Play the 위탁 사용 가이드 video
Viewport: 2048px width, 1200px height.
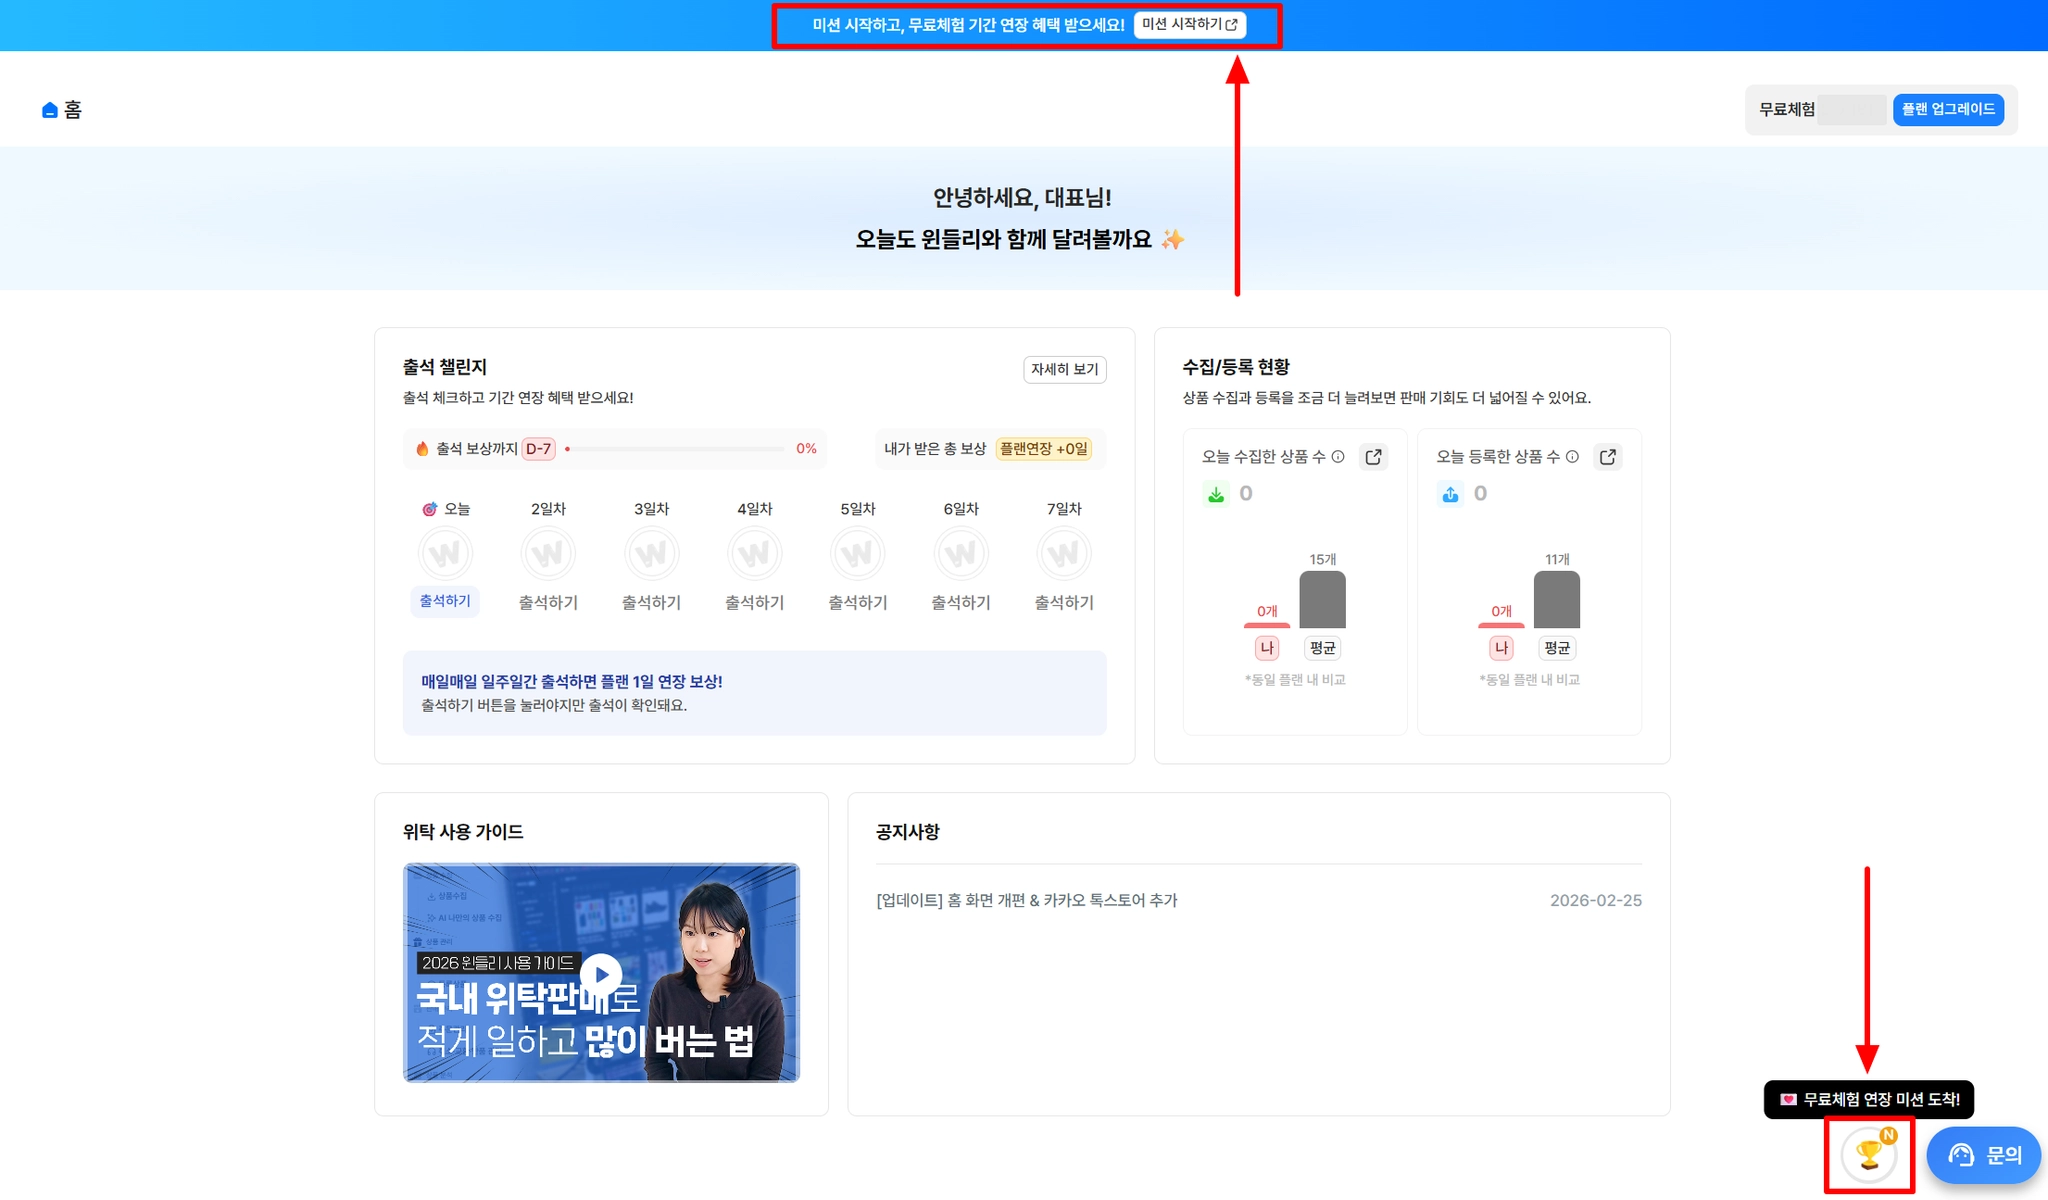(x=601, y=973)
